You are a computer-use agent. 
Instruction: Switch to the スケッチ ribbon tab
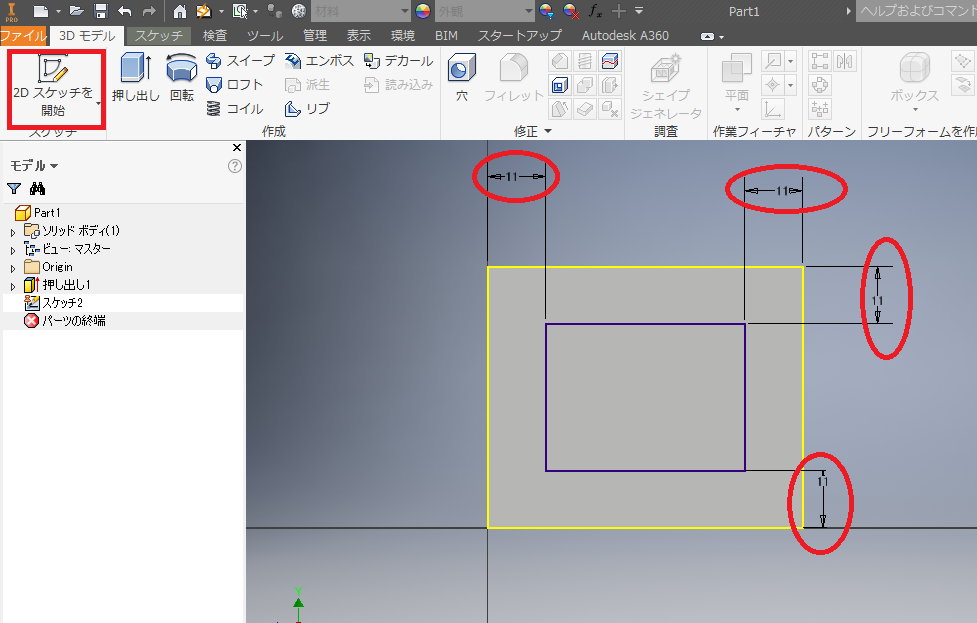pos(159,36)
